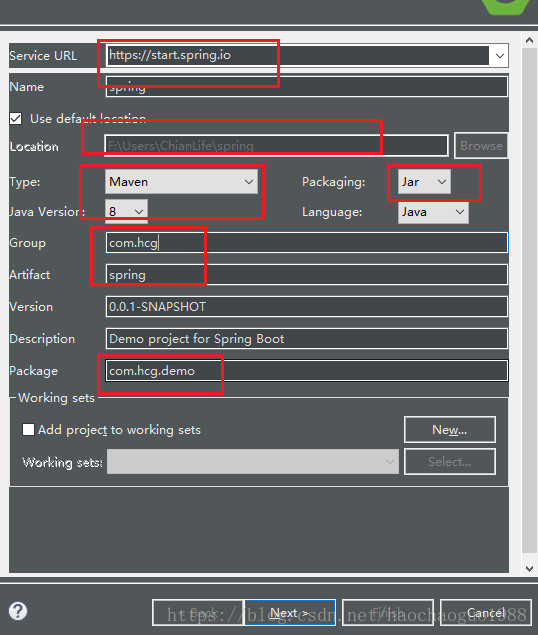The image size is (538, 635).
Task: Click inside the Group field
Action: (307, 243)
